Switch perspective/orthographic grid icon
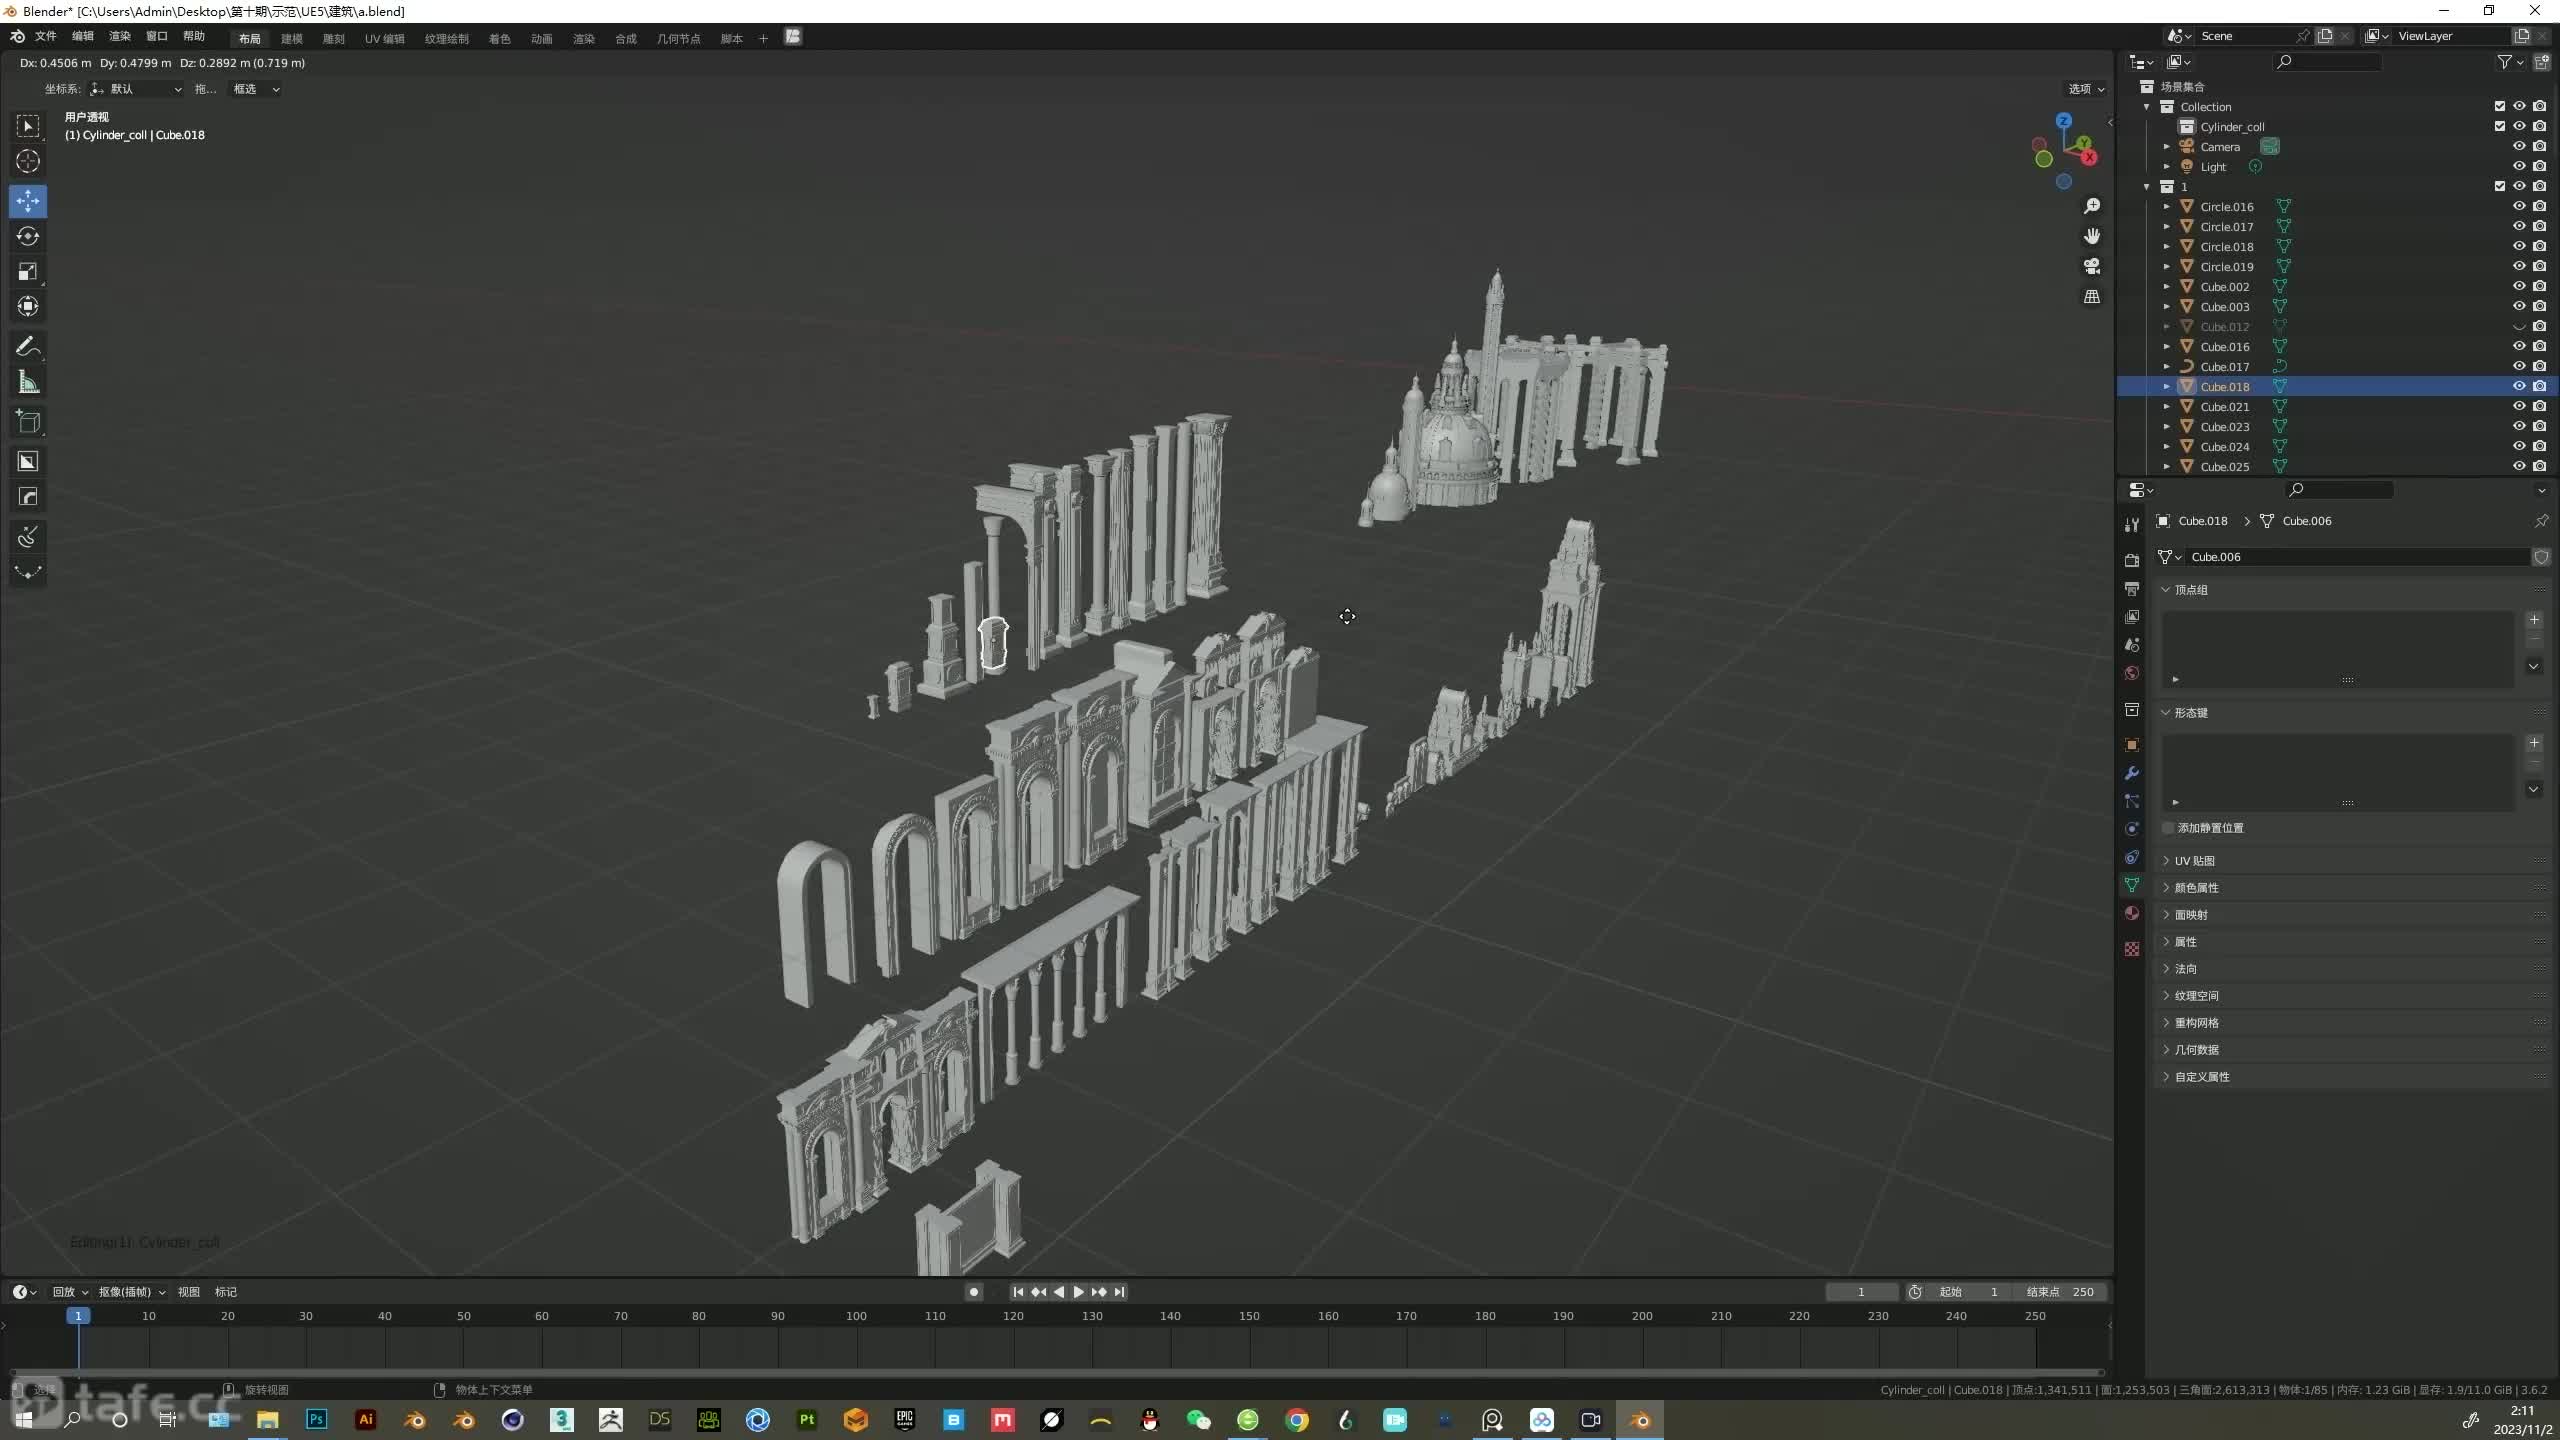 [2091, 297]
